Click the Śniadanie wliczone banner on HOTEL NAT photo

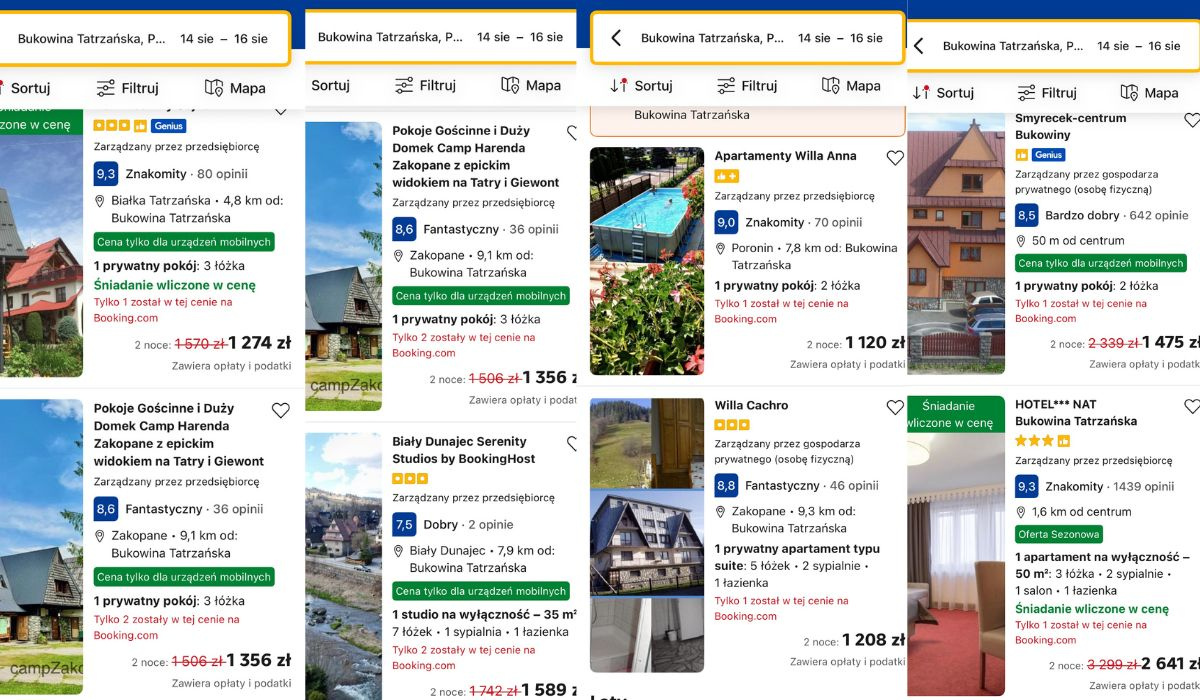[x=956, y=414]
